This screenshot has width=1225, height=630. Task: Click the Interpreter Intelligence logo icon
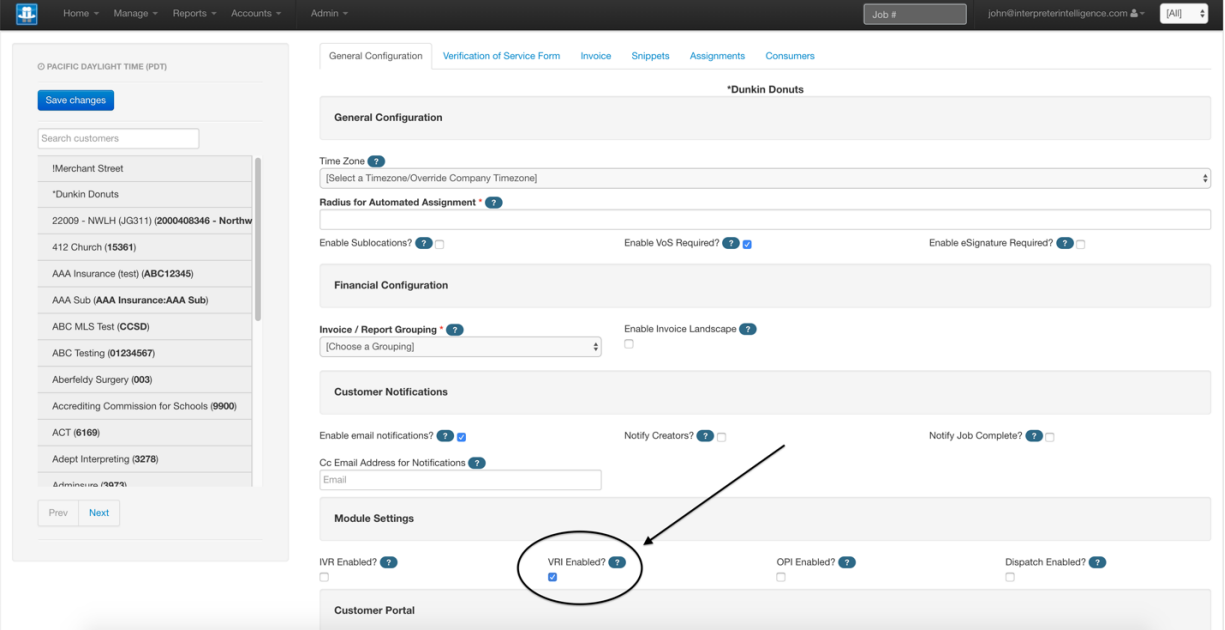click(x=25, y=13)
